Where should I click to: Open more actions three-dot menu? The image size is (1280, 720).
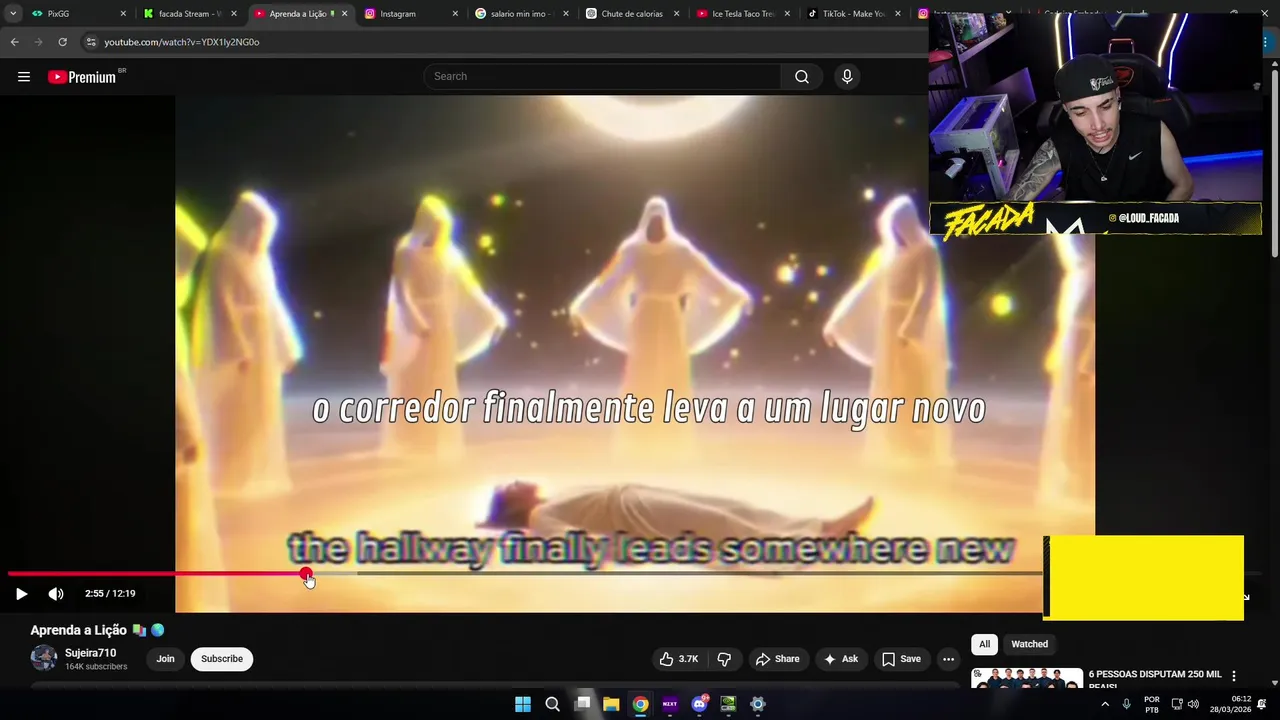pos(948,659)
